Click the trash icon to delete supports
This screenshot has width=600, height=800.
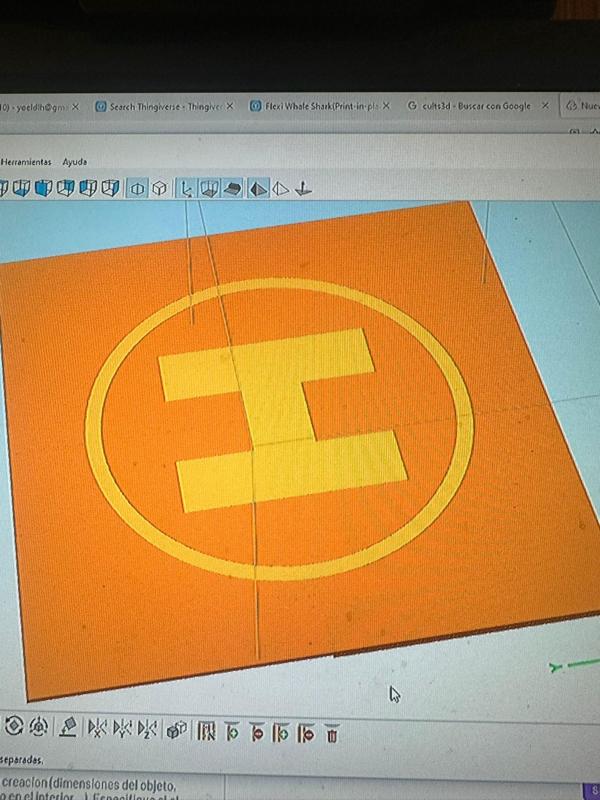[x=332, y=734]
